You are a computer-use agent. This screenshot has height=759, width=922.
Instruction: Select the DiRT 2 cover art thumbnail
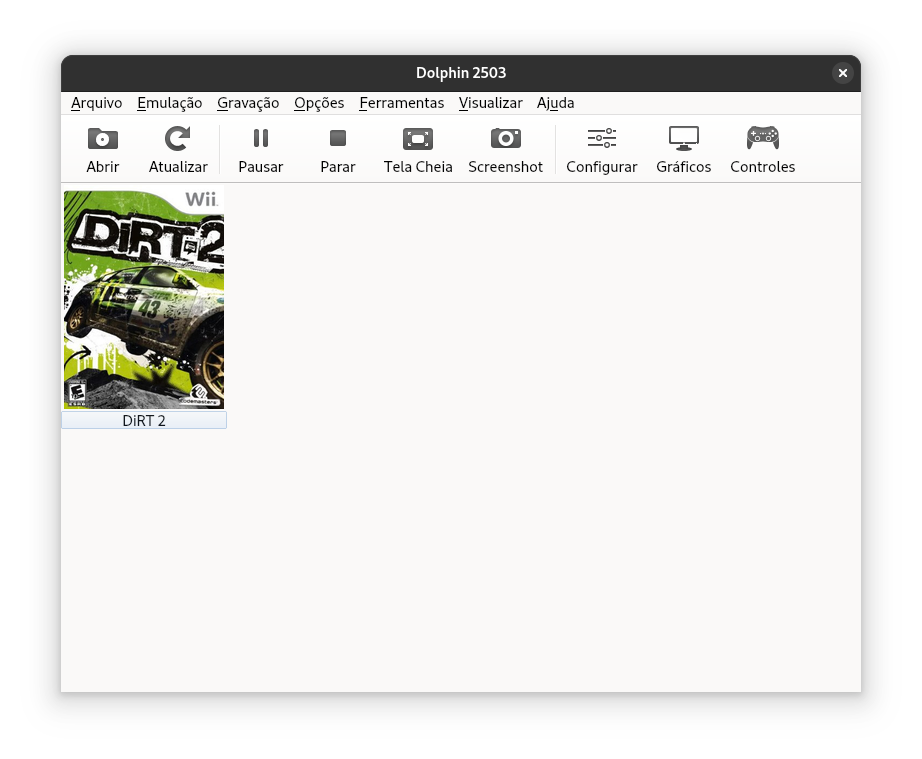coord(144,300)
